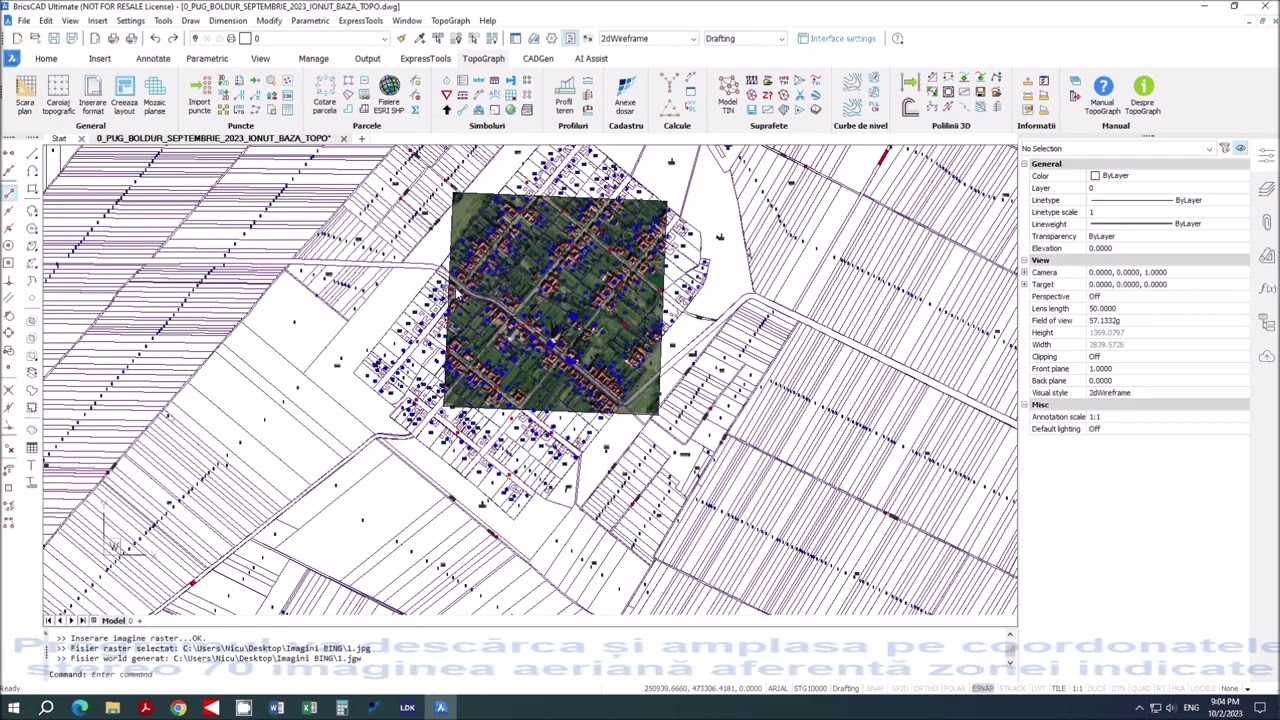Click the Print icon in top toolbar
The width and height of the screenshot is (1280, 720).
pos(113,38)
